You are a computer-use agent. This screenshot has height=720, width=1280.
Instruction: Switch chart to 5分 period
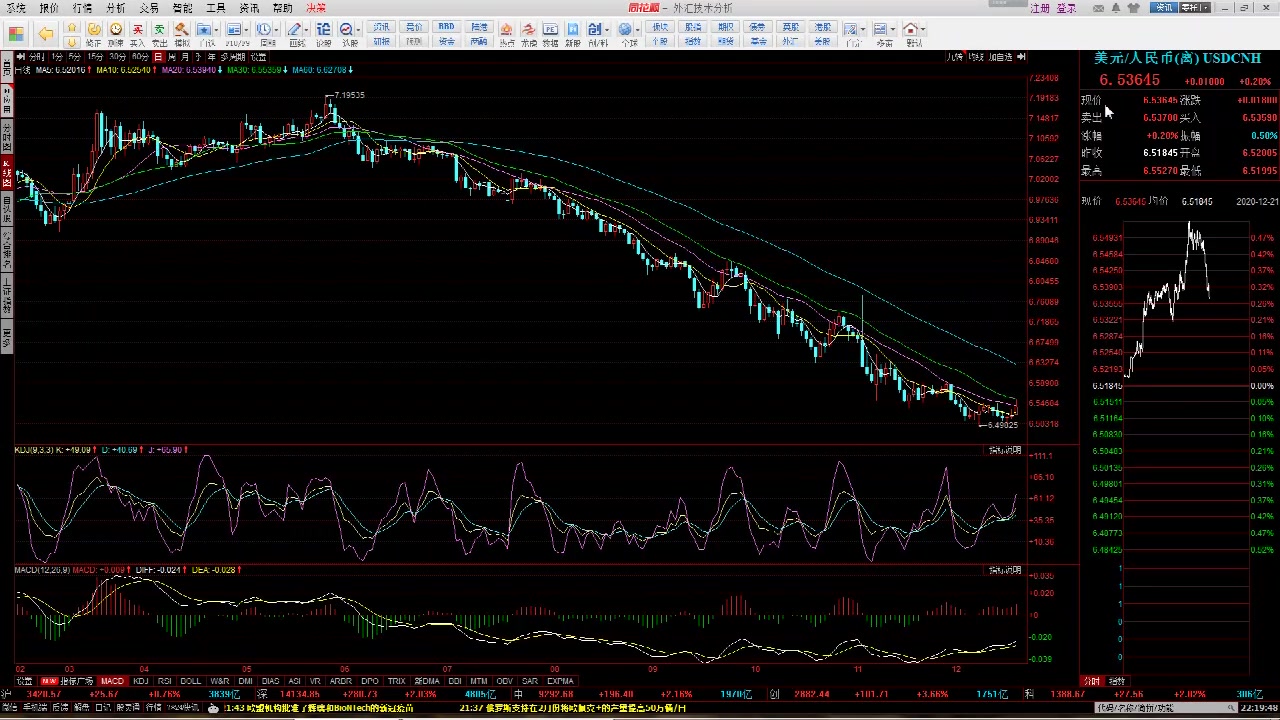[75, 57]
